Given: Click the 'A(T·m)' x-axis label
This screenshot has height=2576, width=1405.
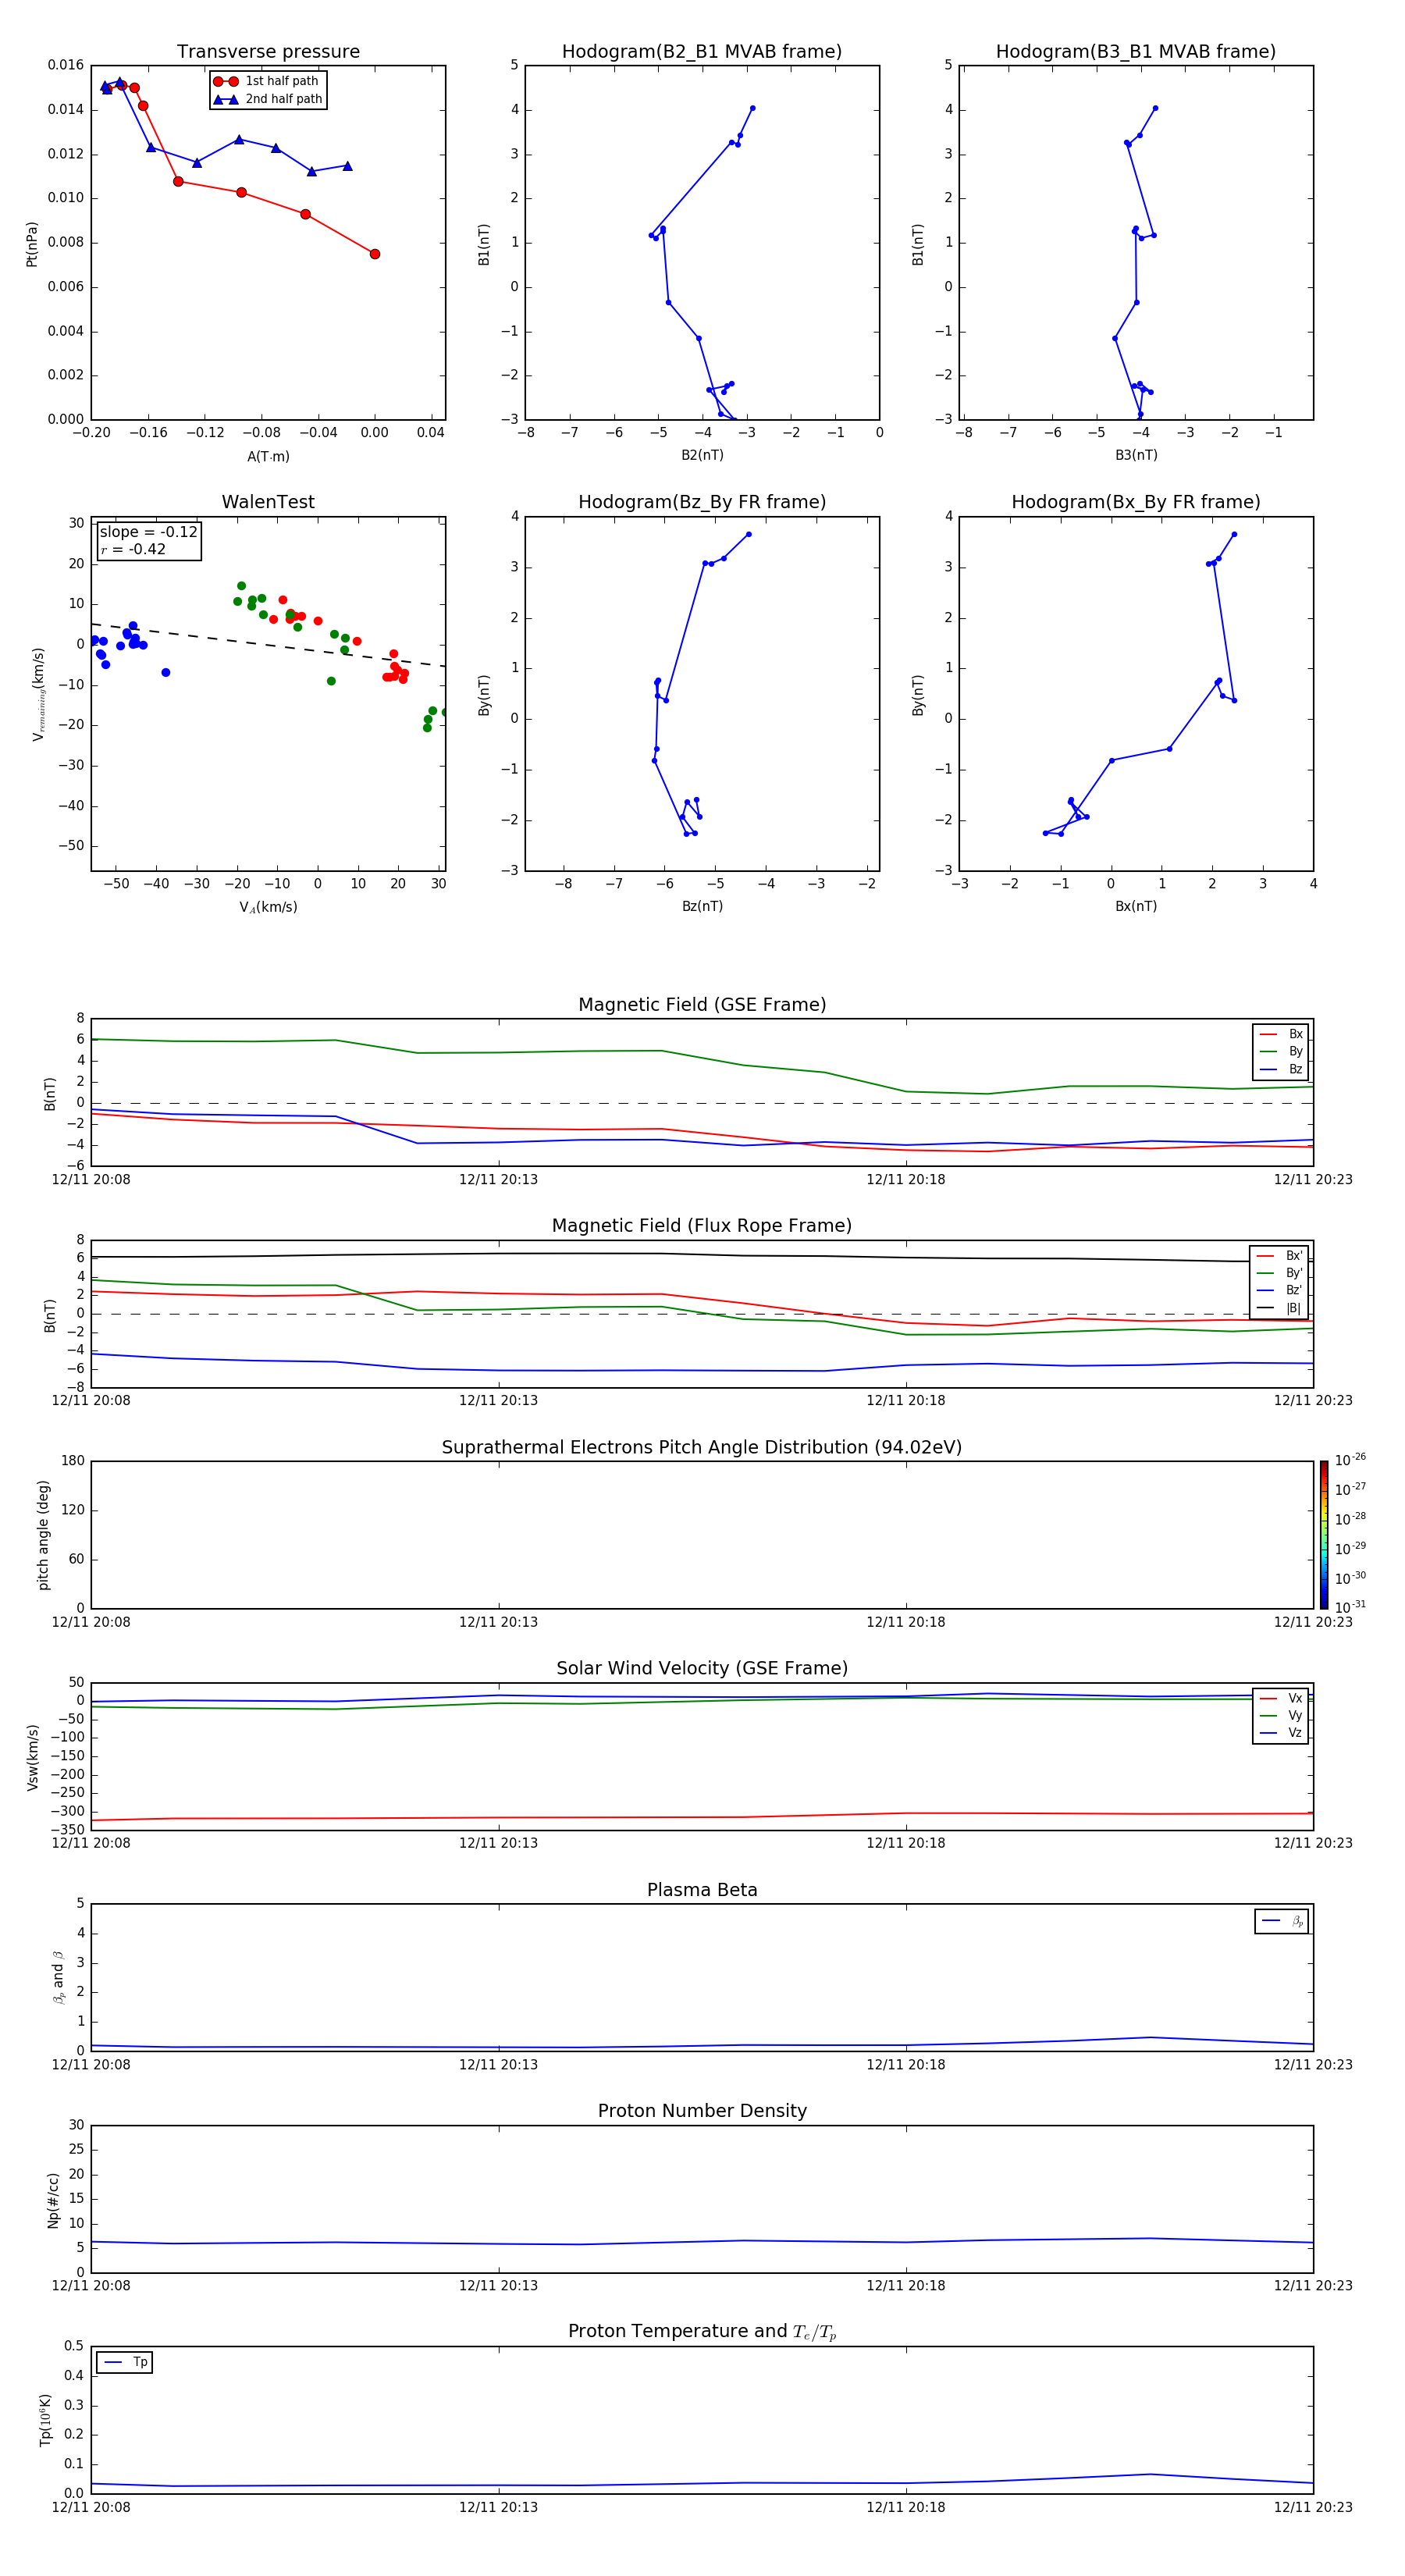Looking at the screenshot, I should [x=268, y=456].
